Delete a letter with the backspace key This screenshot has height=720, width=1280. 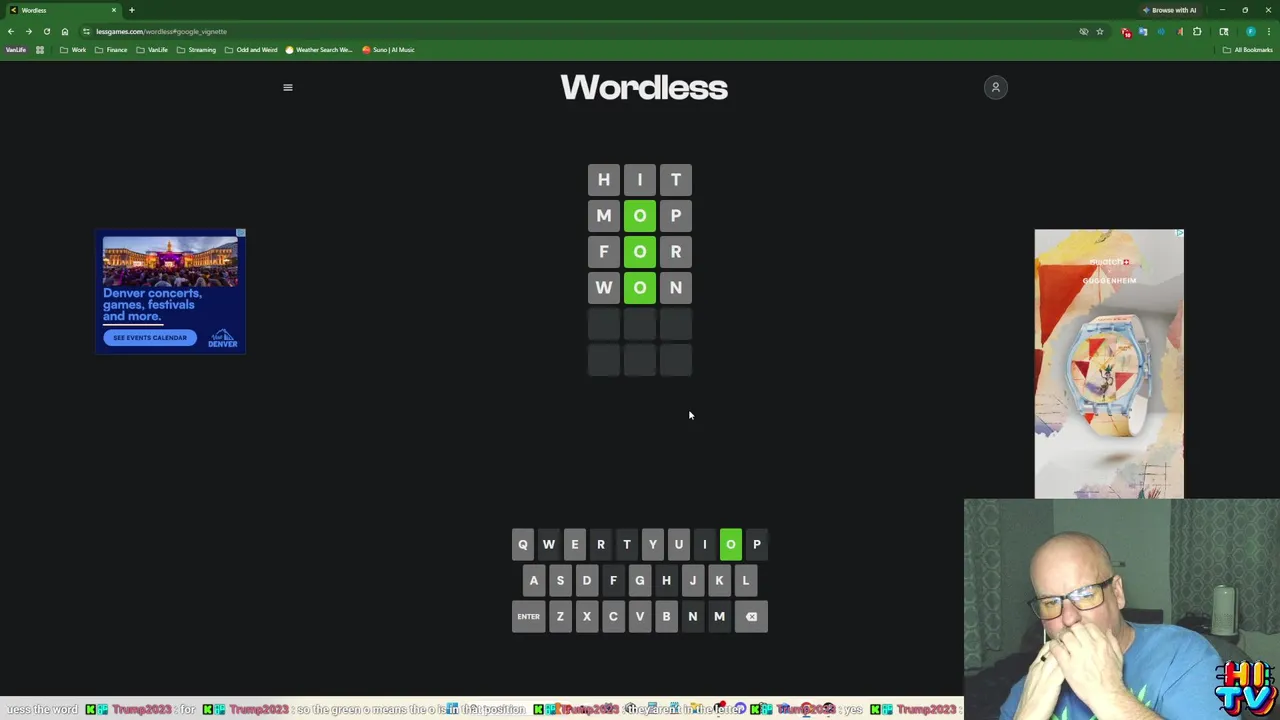tap(751, 616)
